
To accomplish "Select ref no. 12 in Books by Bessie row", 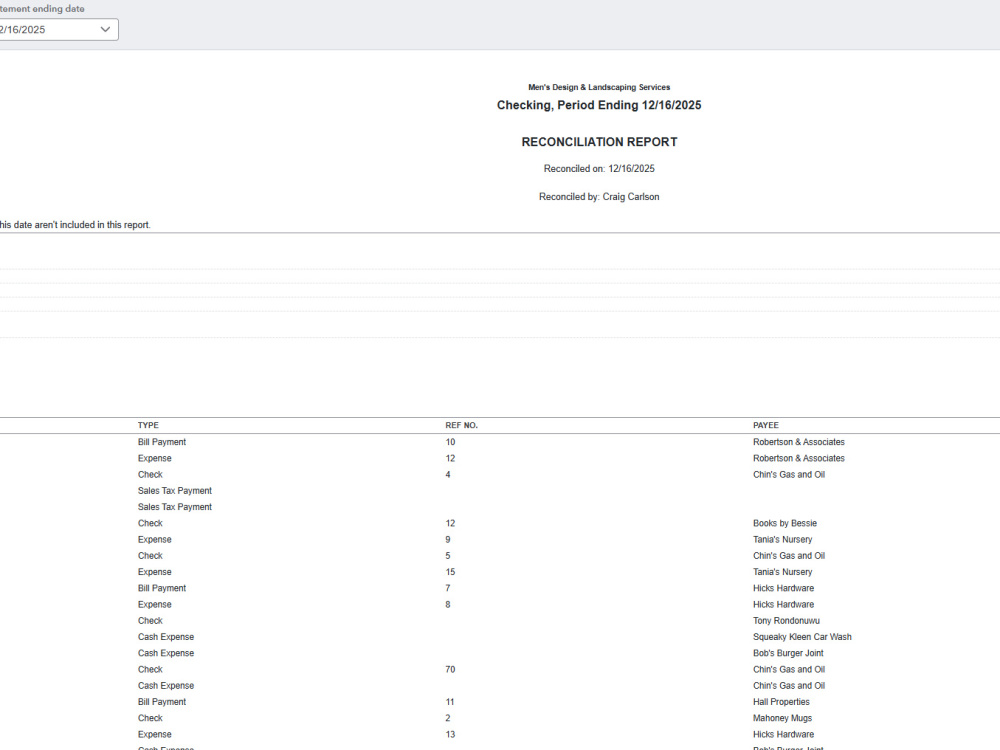I will tap(450, 523).
